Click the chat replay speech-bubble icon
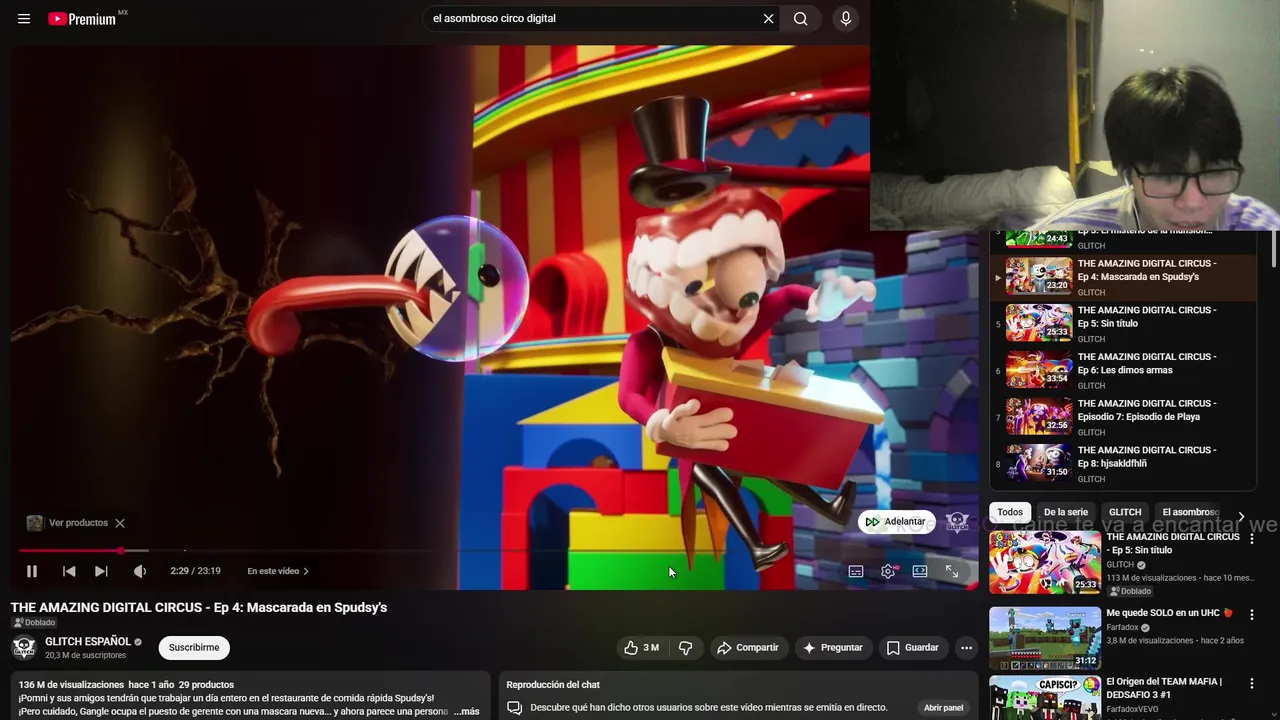Image resolution: width=1280 pixels, height=720 pixels. (514, 708)
